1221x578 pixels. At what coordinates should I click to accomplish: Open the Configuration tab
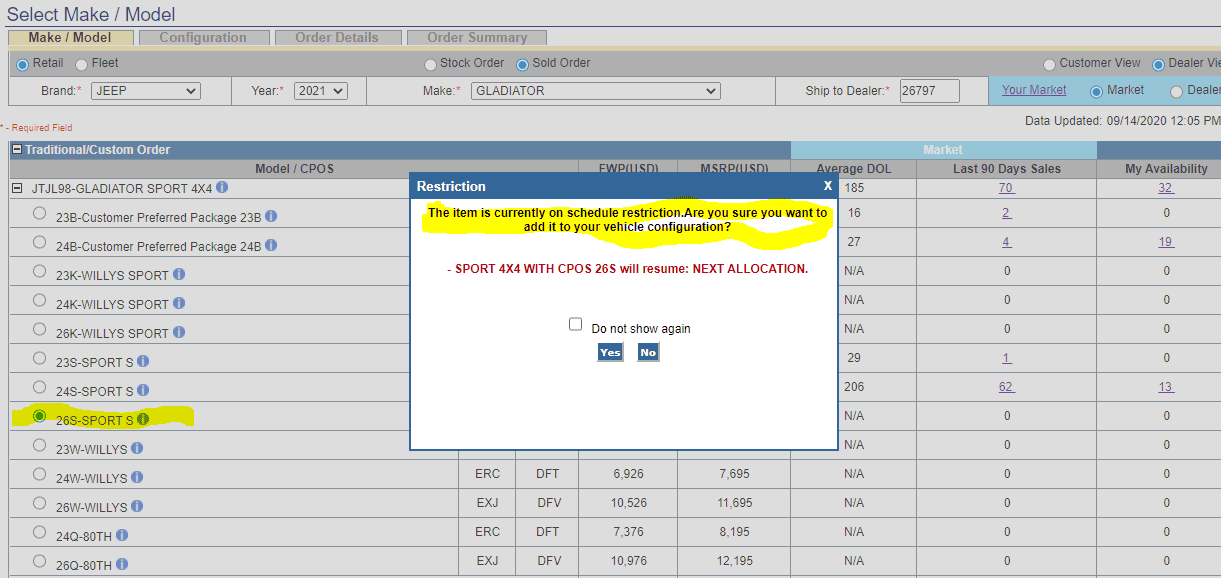click(203, 38)
